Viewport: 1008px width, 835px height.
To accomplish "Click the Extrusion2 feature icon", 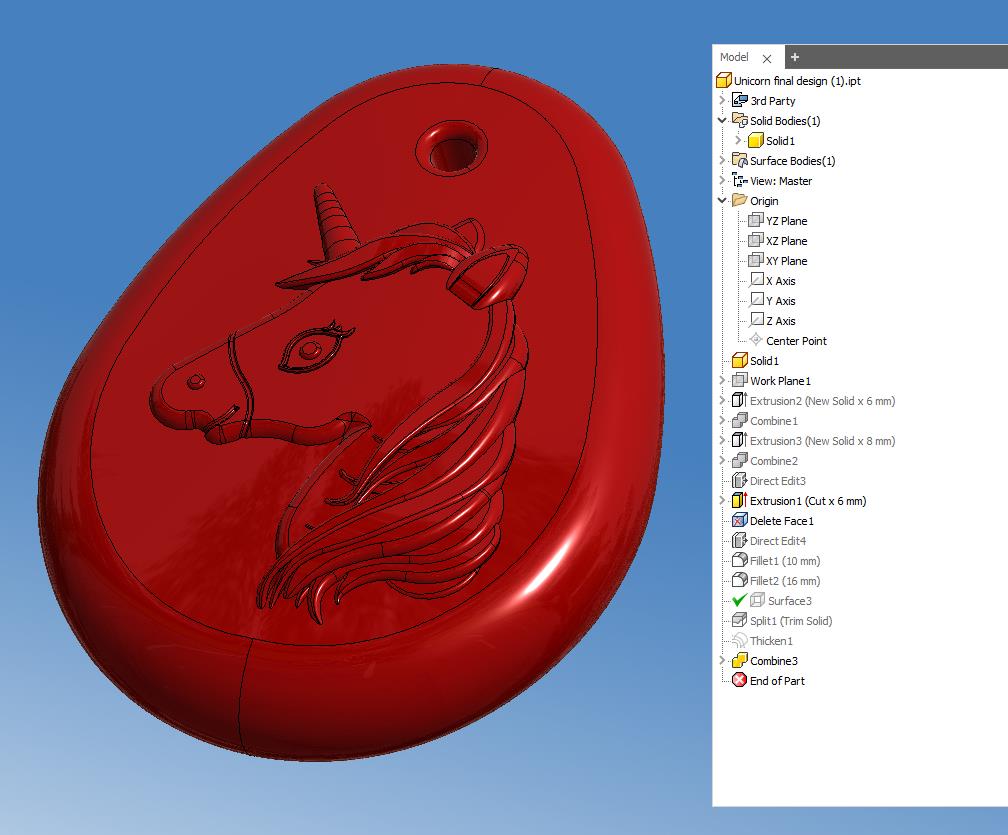I will [x=740, y=400].
